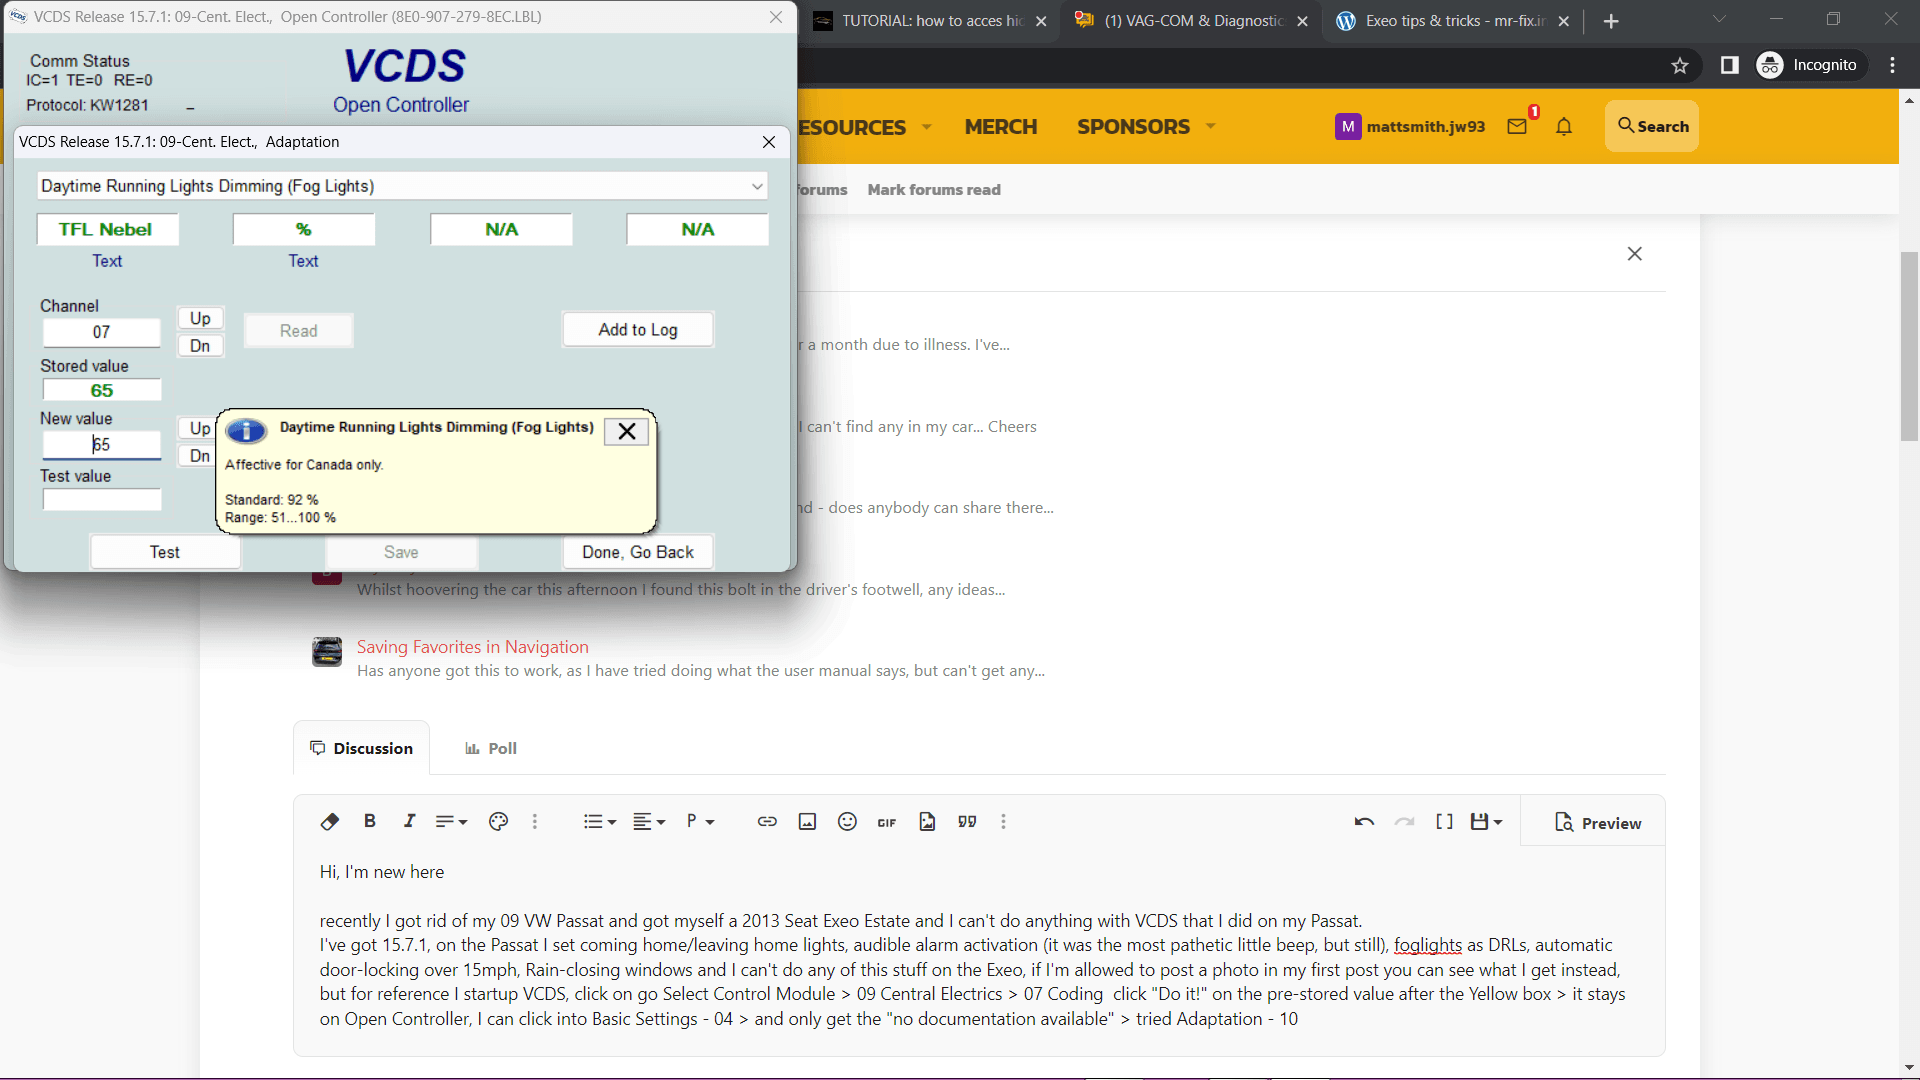Switch to Exeo tips & tricks tab
Screen dimensions: 1920x1080
click(1455, 21)
